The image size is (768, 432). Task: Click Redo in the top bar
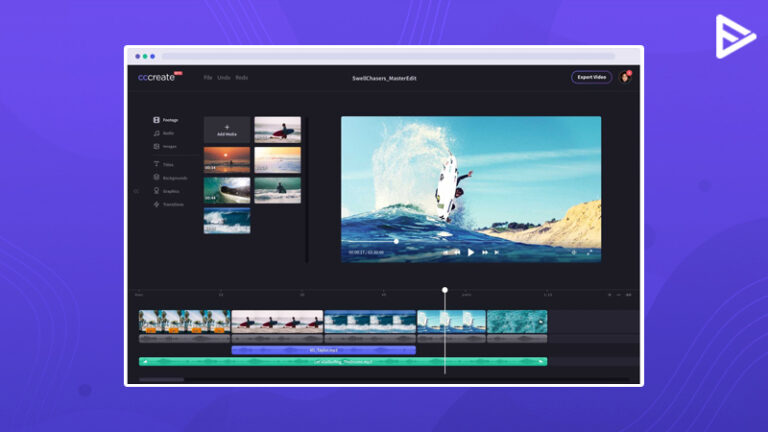pyautogui.click(x=241, y=78)
